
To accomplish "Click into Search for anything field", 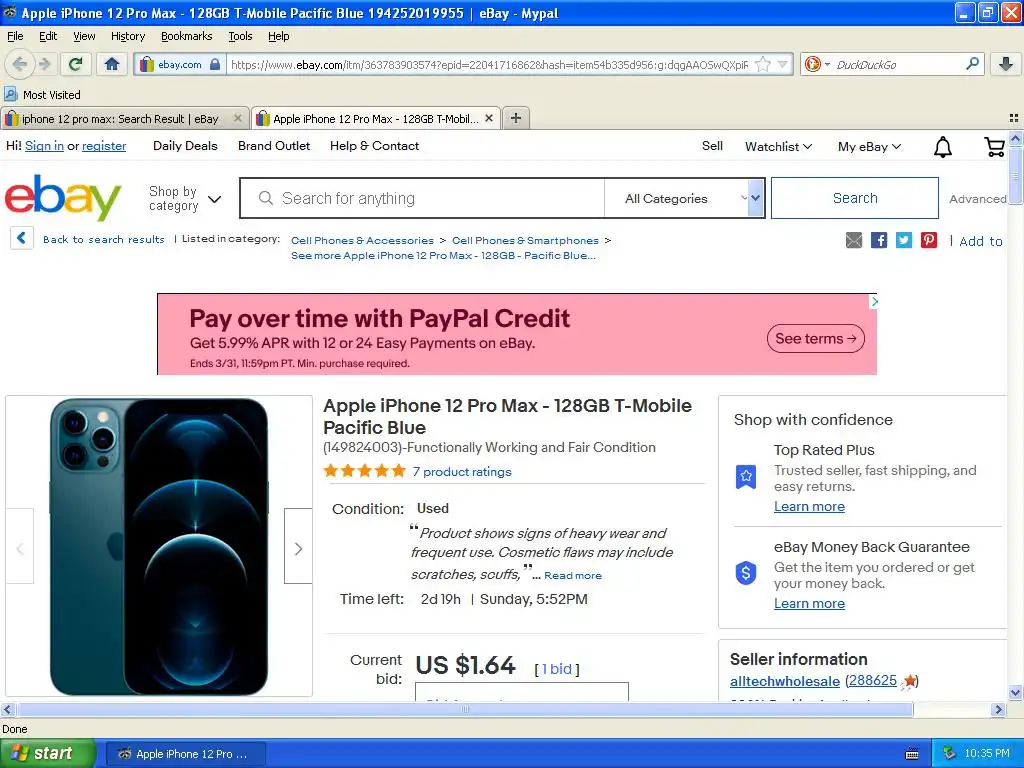I will (423, 199).
